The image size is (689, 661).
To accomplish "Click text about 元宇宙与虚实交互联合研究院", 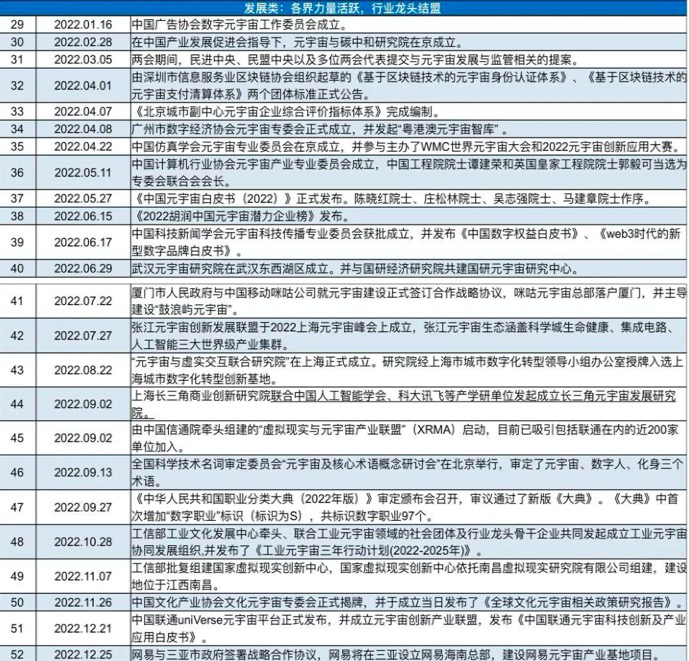I will click(407, 370).
